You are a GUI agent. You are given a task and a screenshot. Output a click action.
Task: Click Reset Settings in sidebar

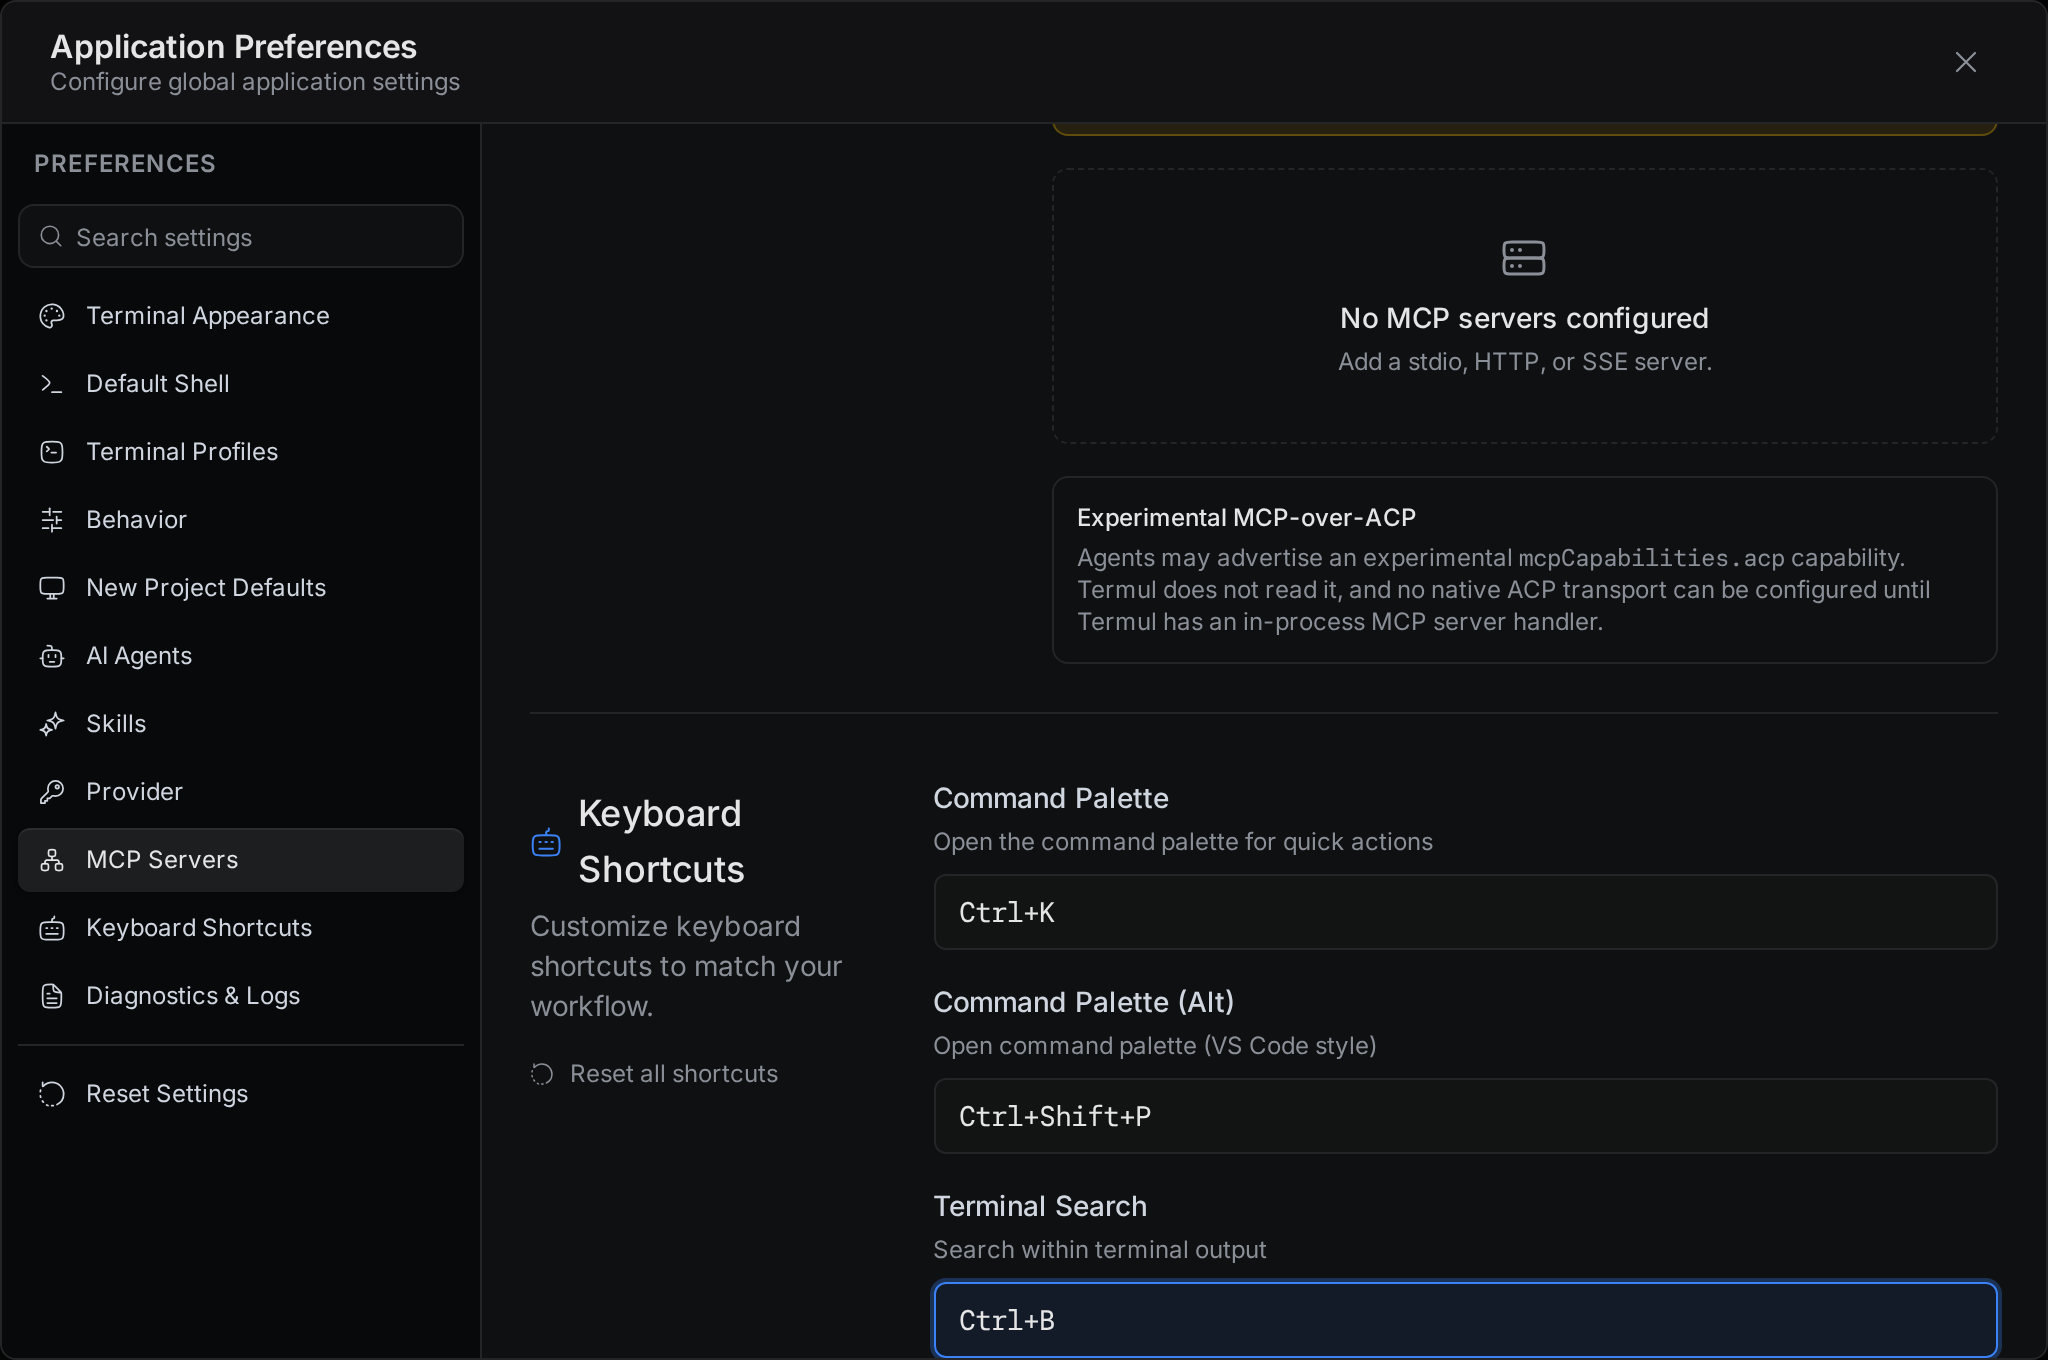point(241,1094)
